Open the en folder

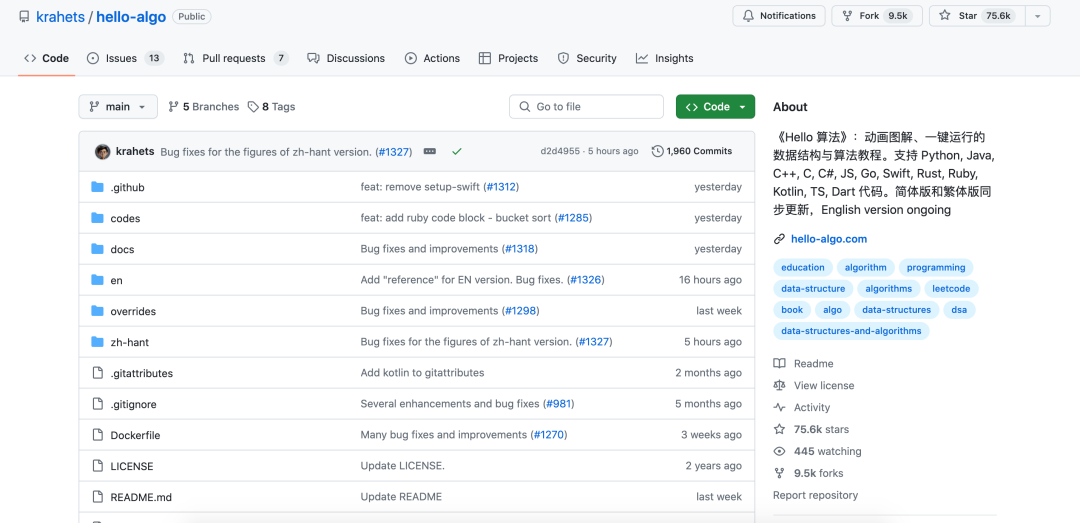[x=116, y=280]
